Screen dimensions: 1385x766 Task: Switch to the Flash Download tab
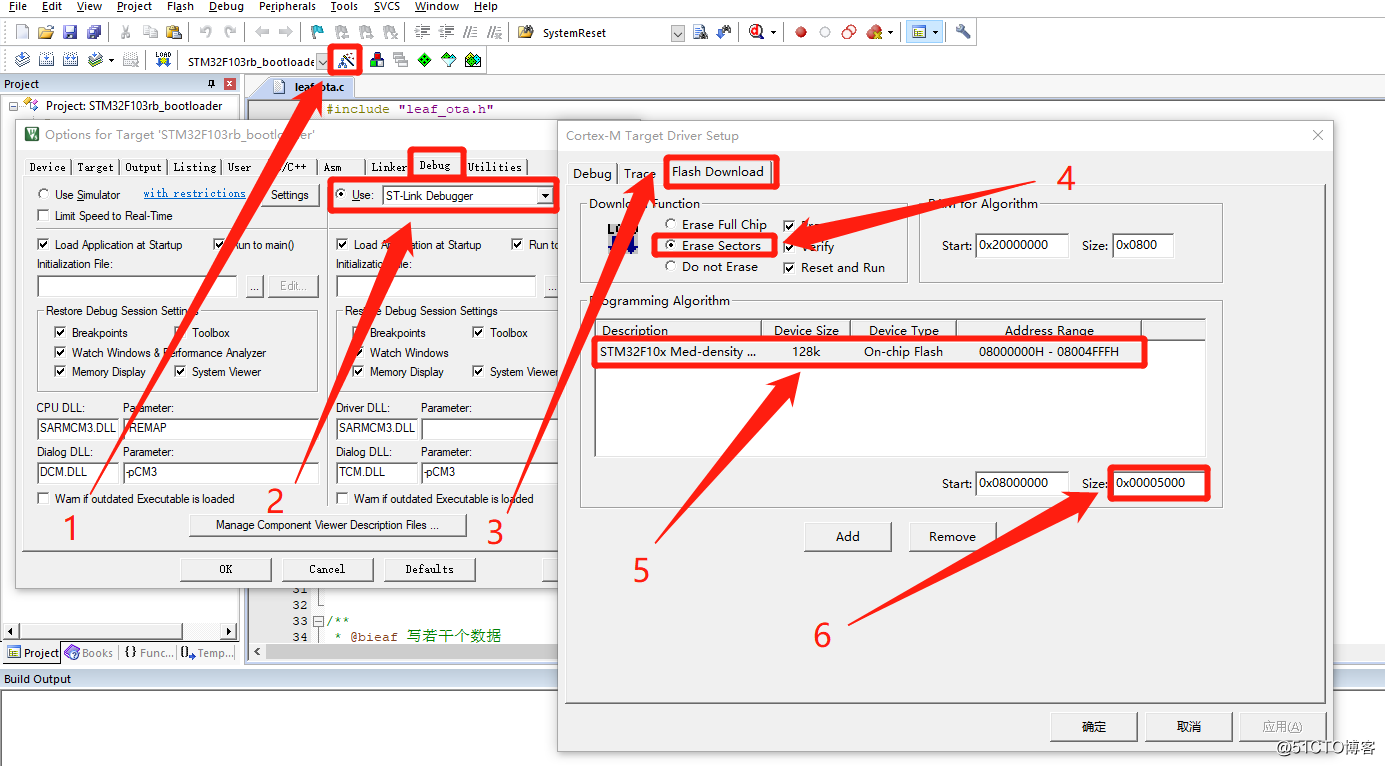717,172
